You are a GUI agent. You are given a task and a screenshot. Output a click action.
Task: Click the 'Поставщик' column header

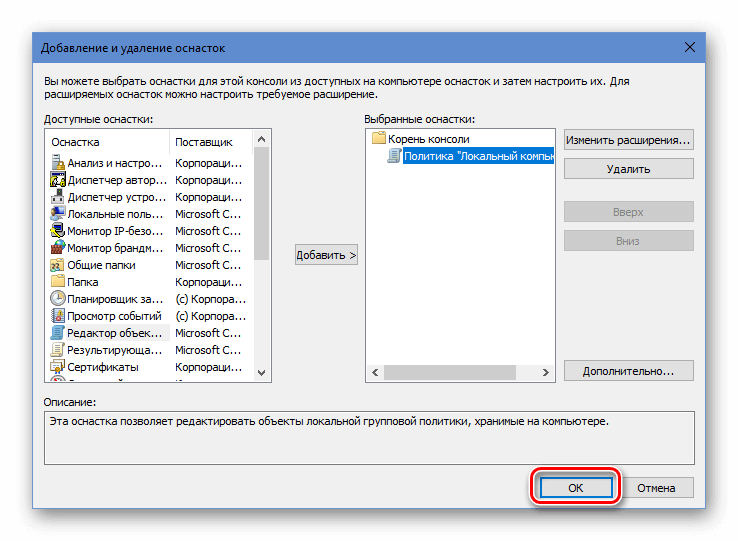211,142
